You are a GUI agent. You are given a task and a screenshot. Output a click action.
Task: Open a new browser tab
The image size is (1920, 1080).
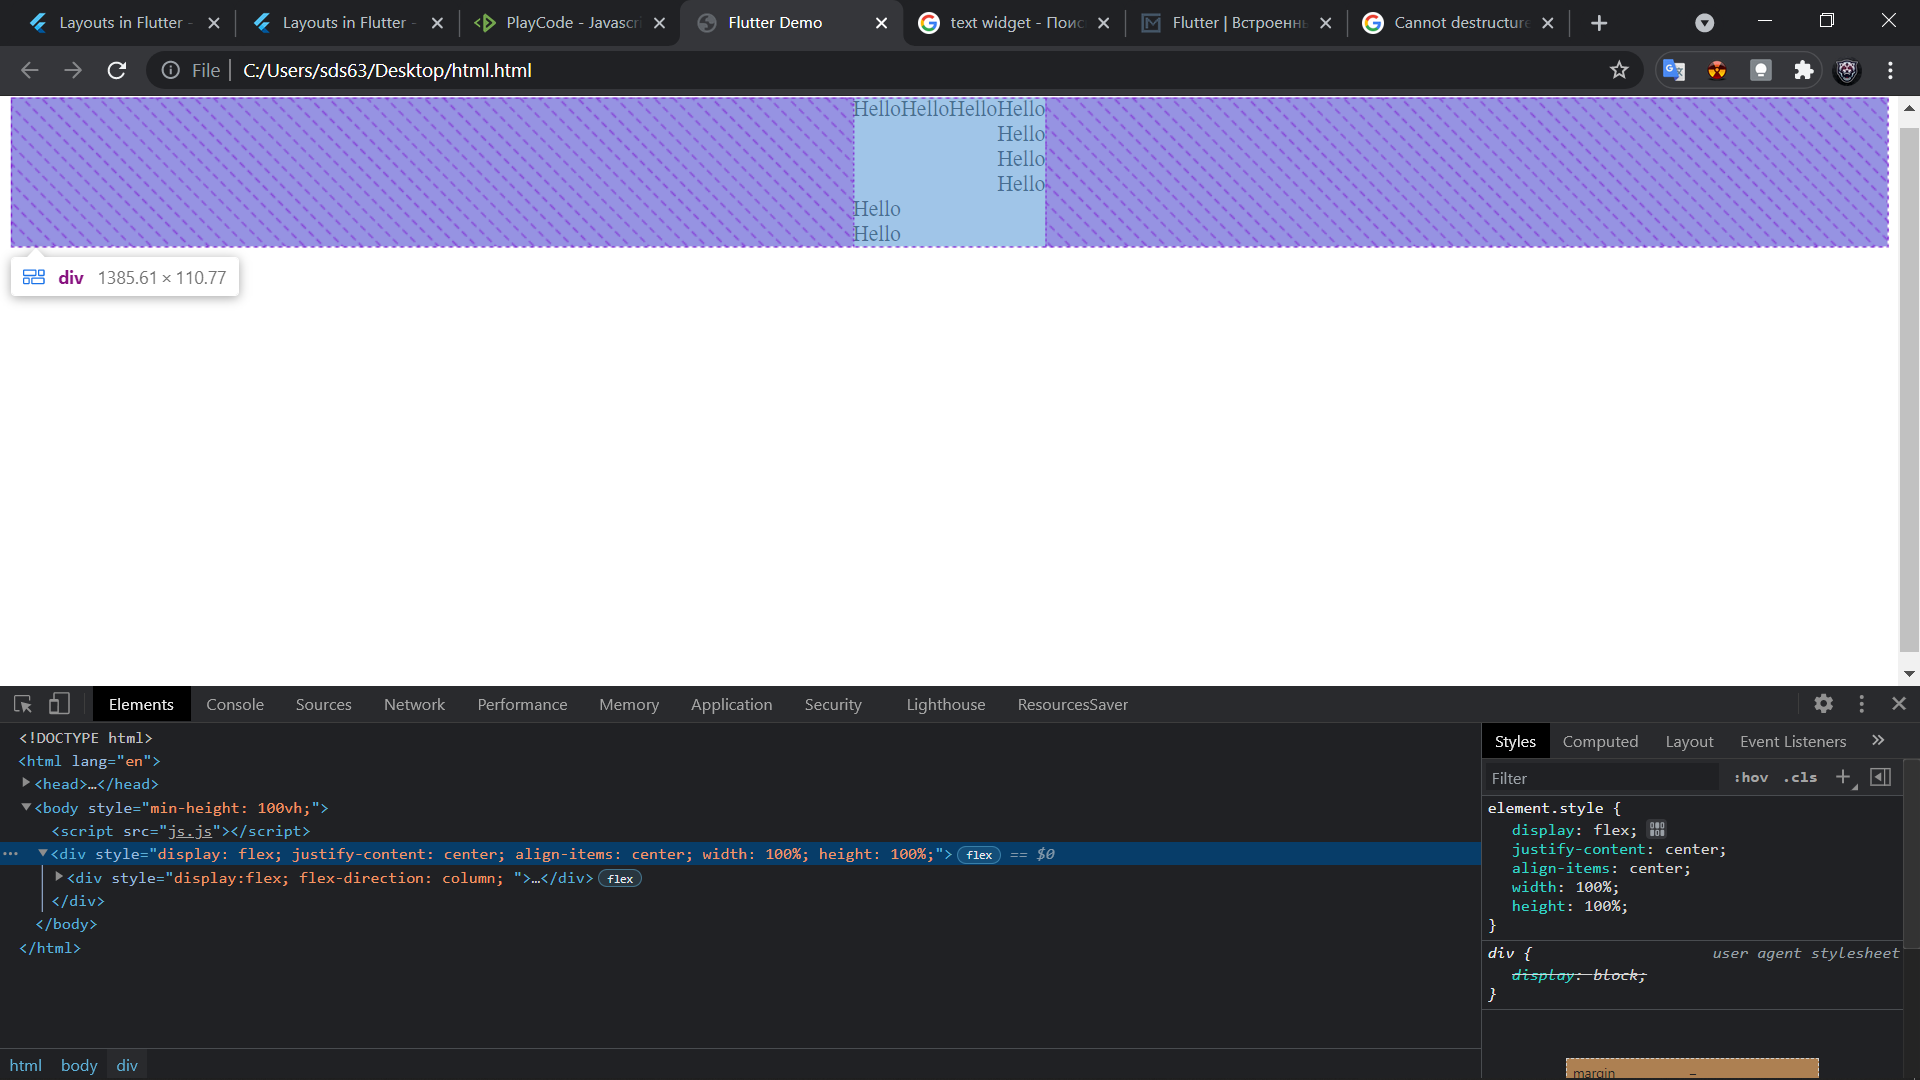pyautogui.click(x=1599, y=23)
